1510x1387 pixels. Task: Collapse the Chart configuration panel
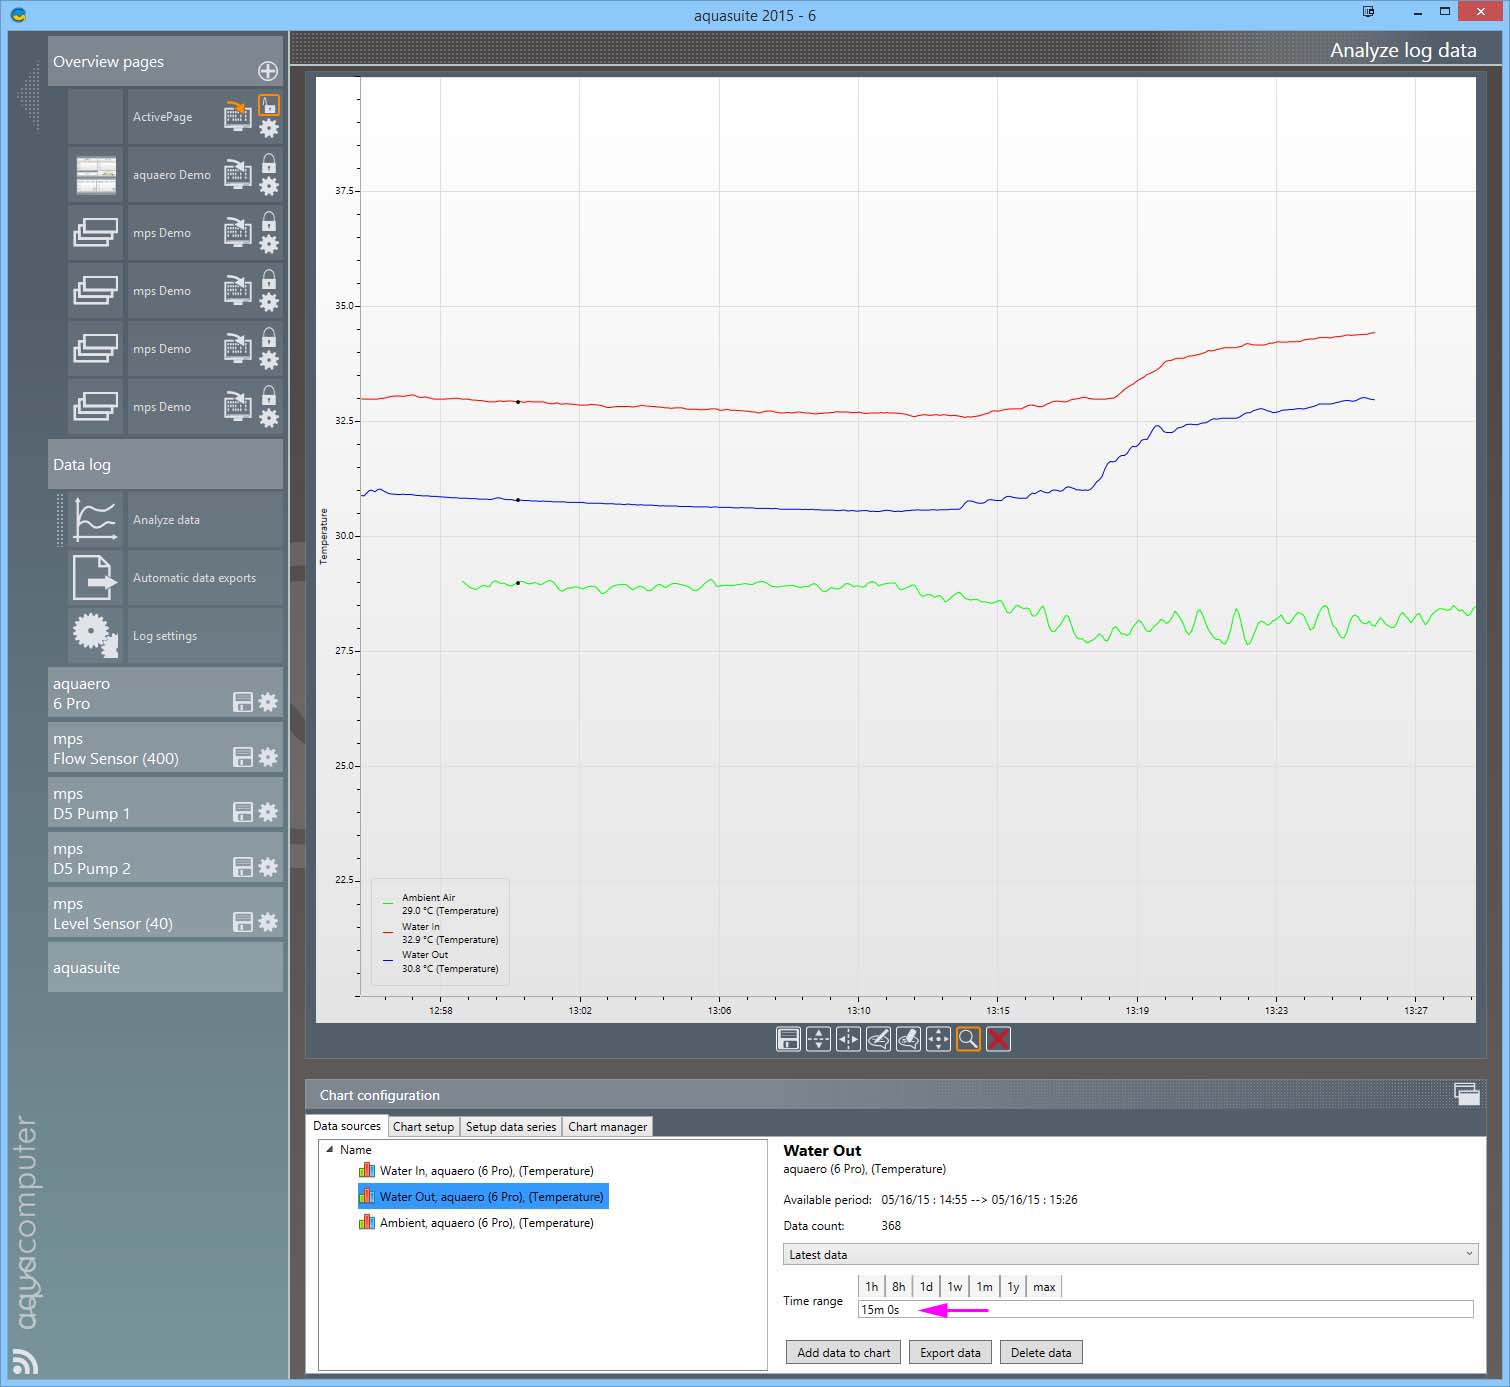point(1466,1094)
